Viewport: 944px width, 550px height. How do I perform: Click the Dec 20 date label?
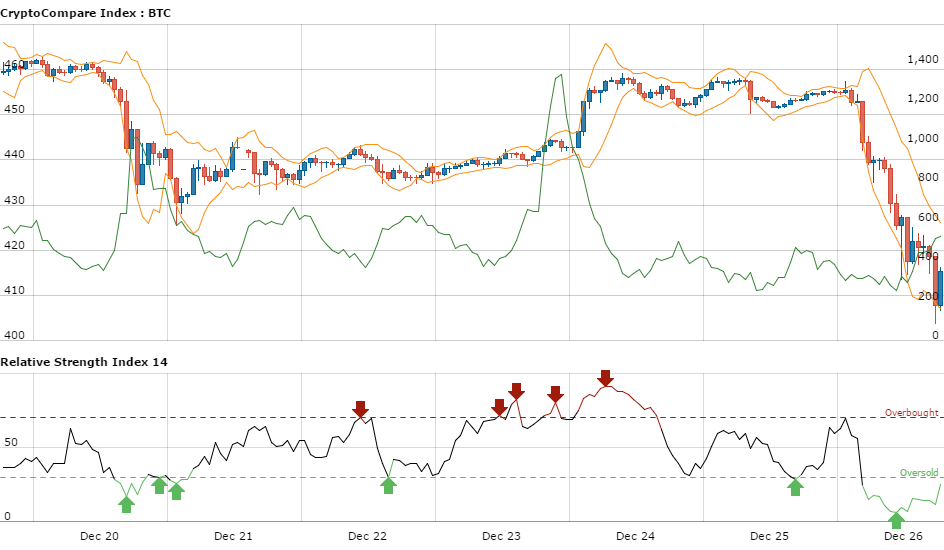[99, 537]
